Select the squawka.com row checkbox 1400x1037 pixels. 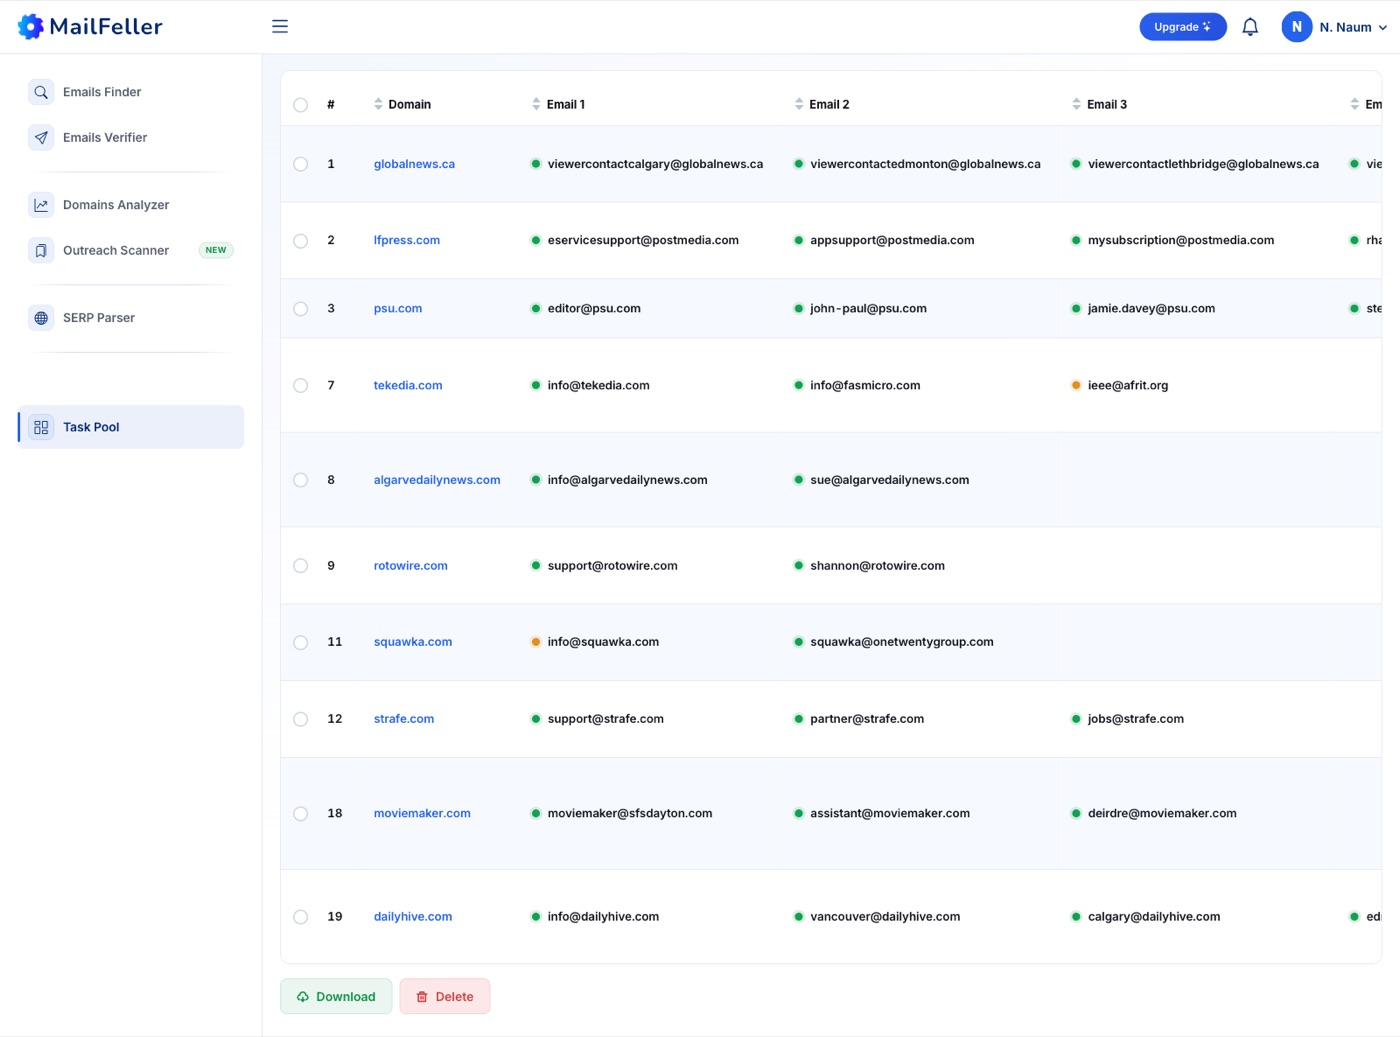pos(301,643)
